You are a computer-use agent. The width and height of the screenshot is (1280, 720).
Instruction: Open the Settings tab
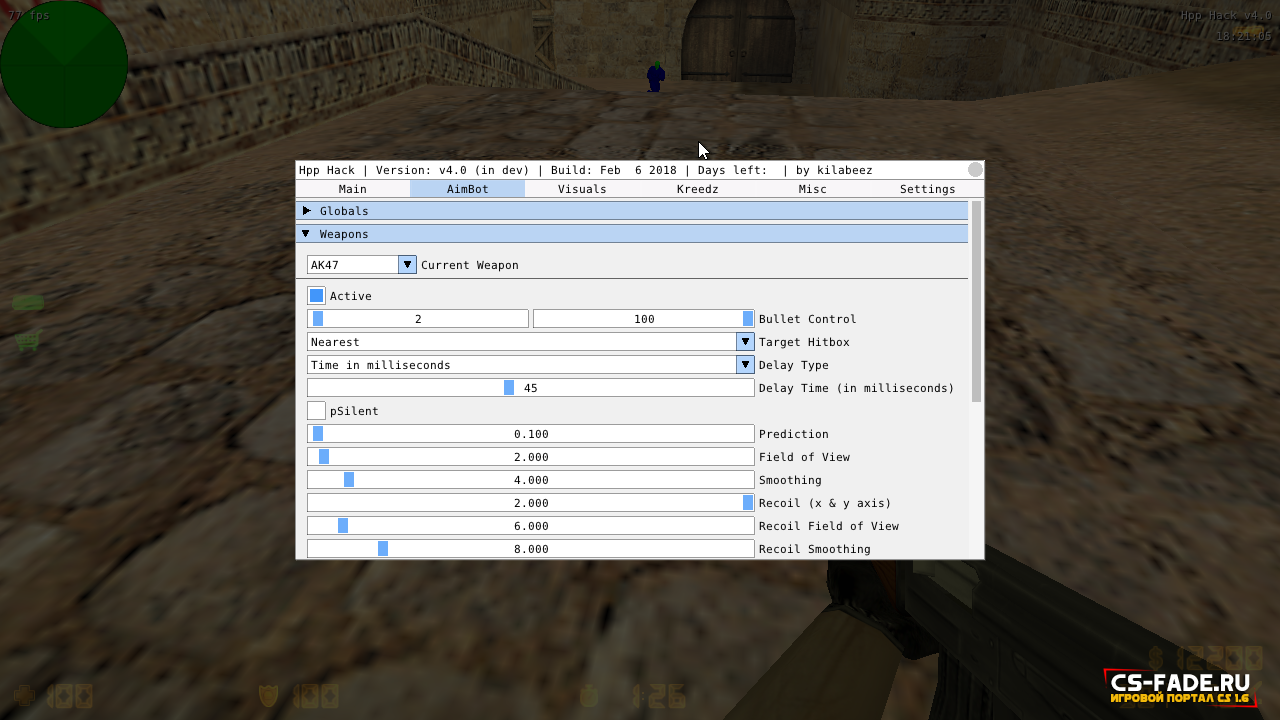pyautogui.click(x=927, y=189)
